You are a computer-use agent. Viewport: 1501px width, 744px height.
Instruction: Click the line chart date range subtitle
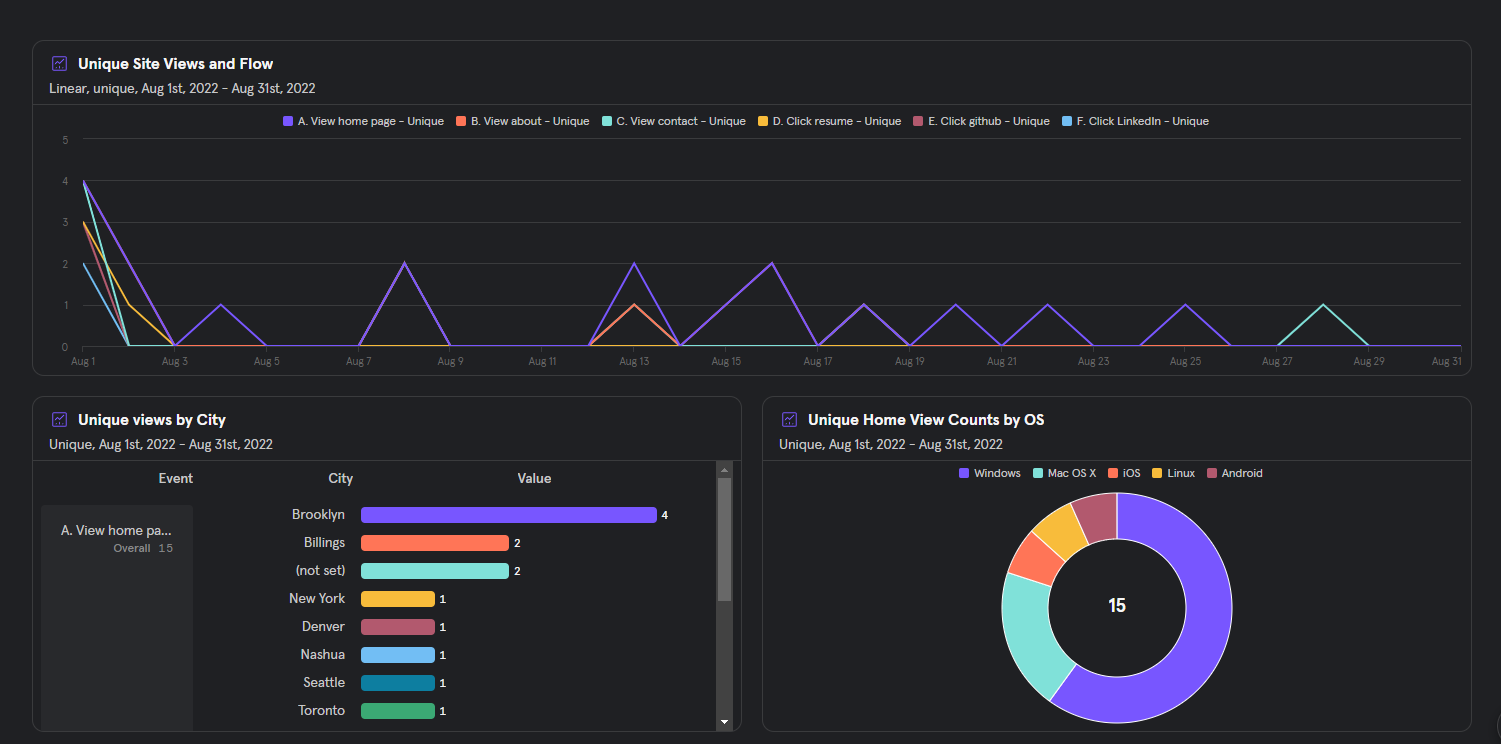[182, 88]
